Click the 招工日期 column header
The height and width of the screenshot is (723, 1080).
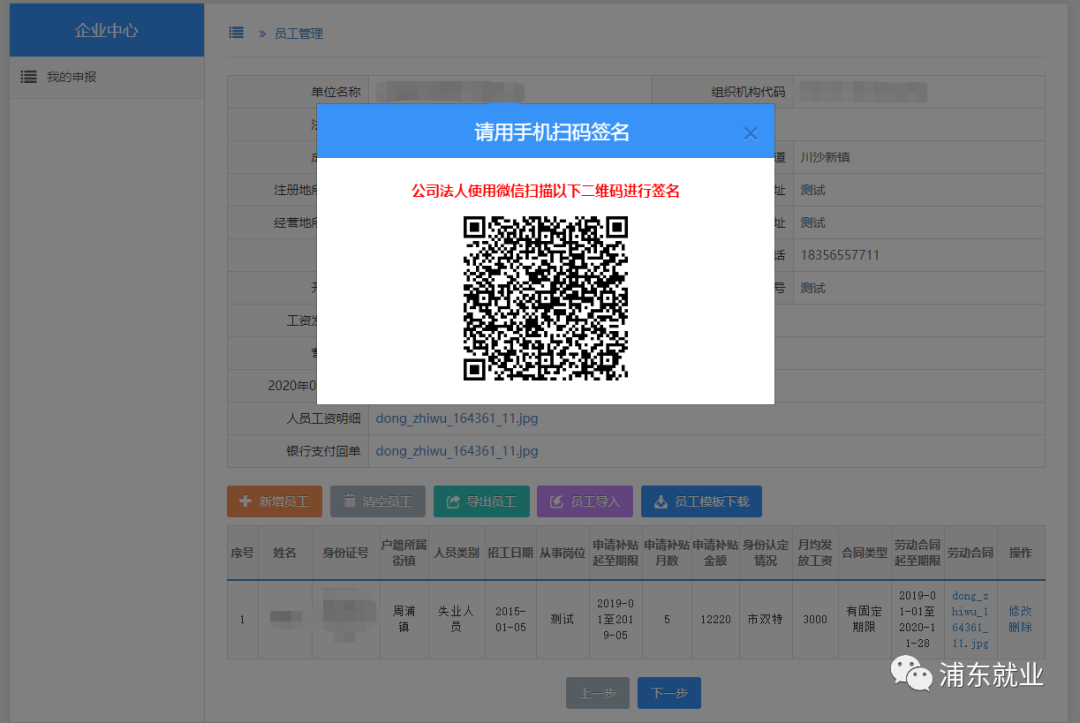coord(510,553)
